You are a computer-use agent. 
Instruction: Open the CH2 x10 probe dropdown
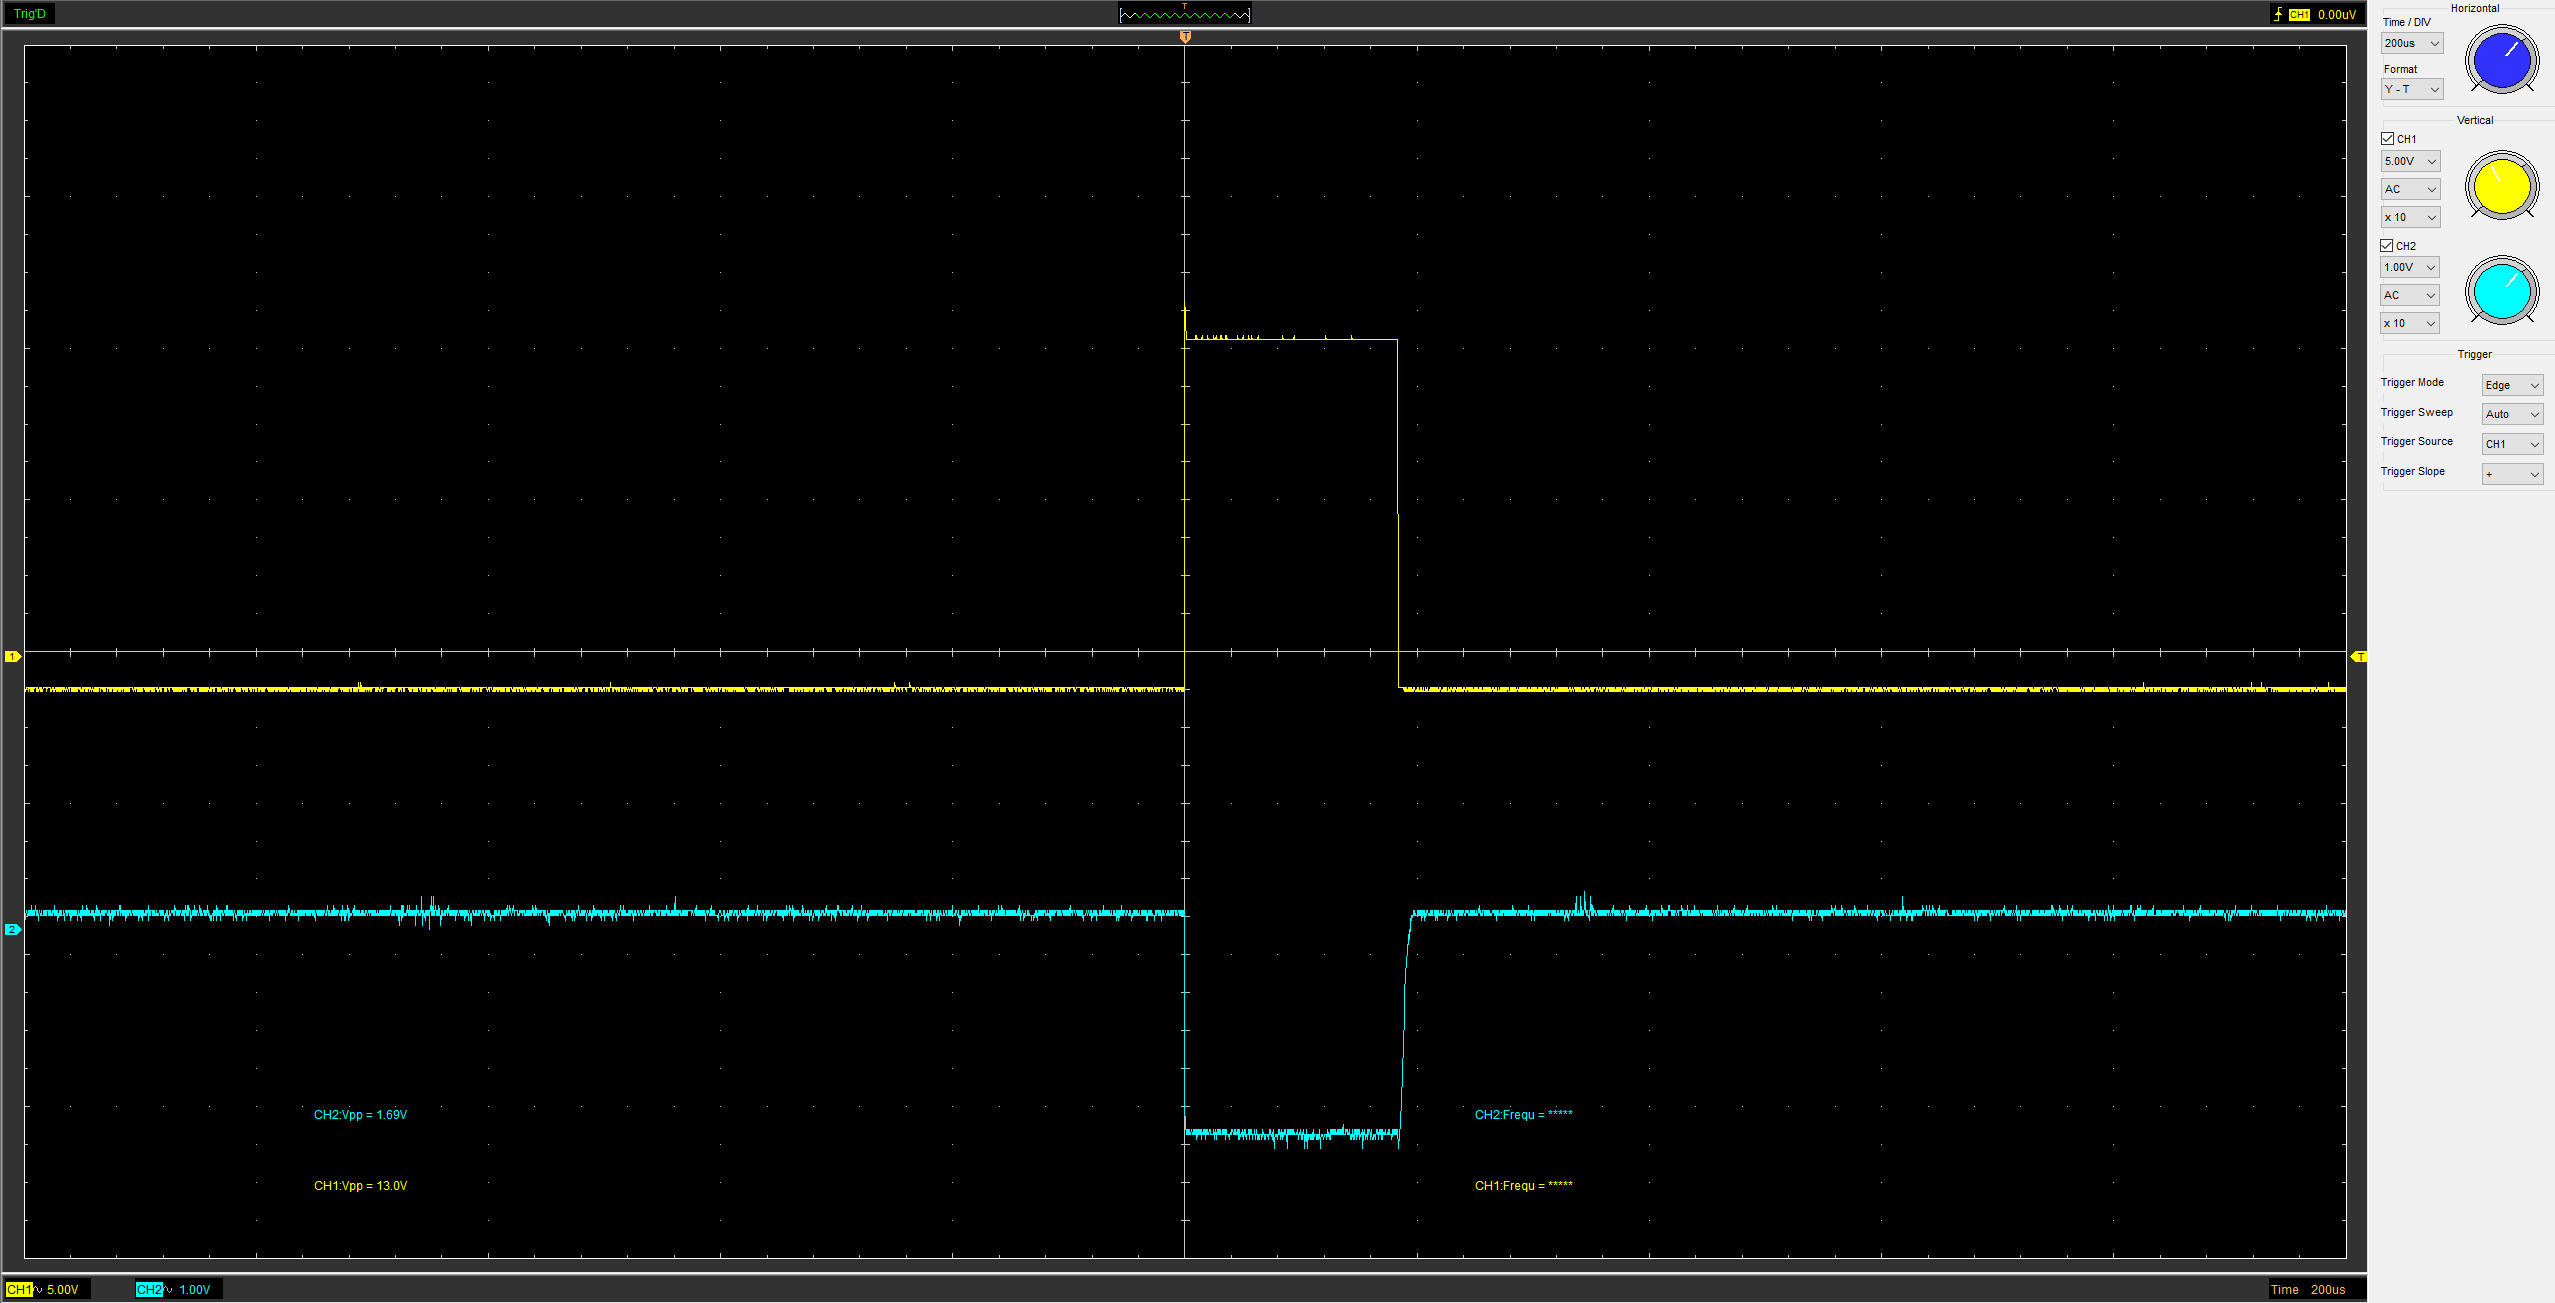[x=2409, y=323]
